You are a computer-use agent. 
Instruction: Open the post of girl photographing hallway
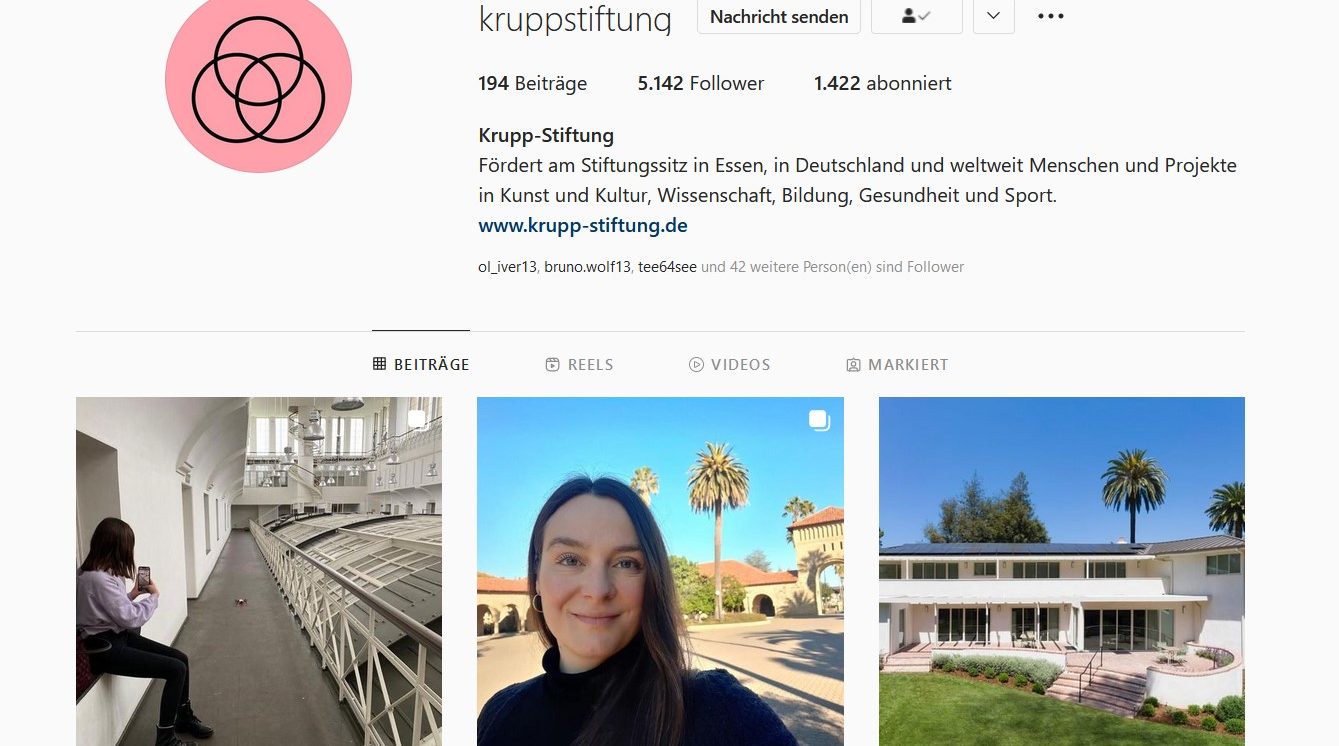pyautogui.click(x=259, y=571)
